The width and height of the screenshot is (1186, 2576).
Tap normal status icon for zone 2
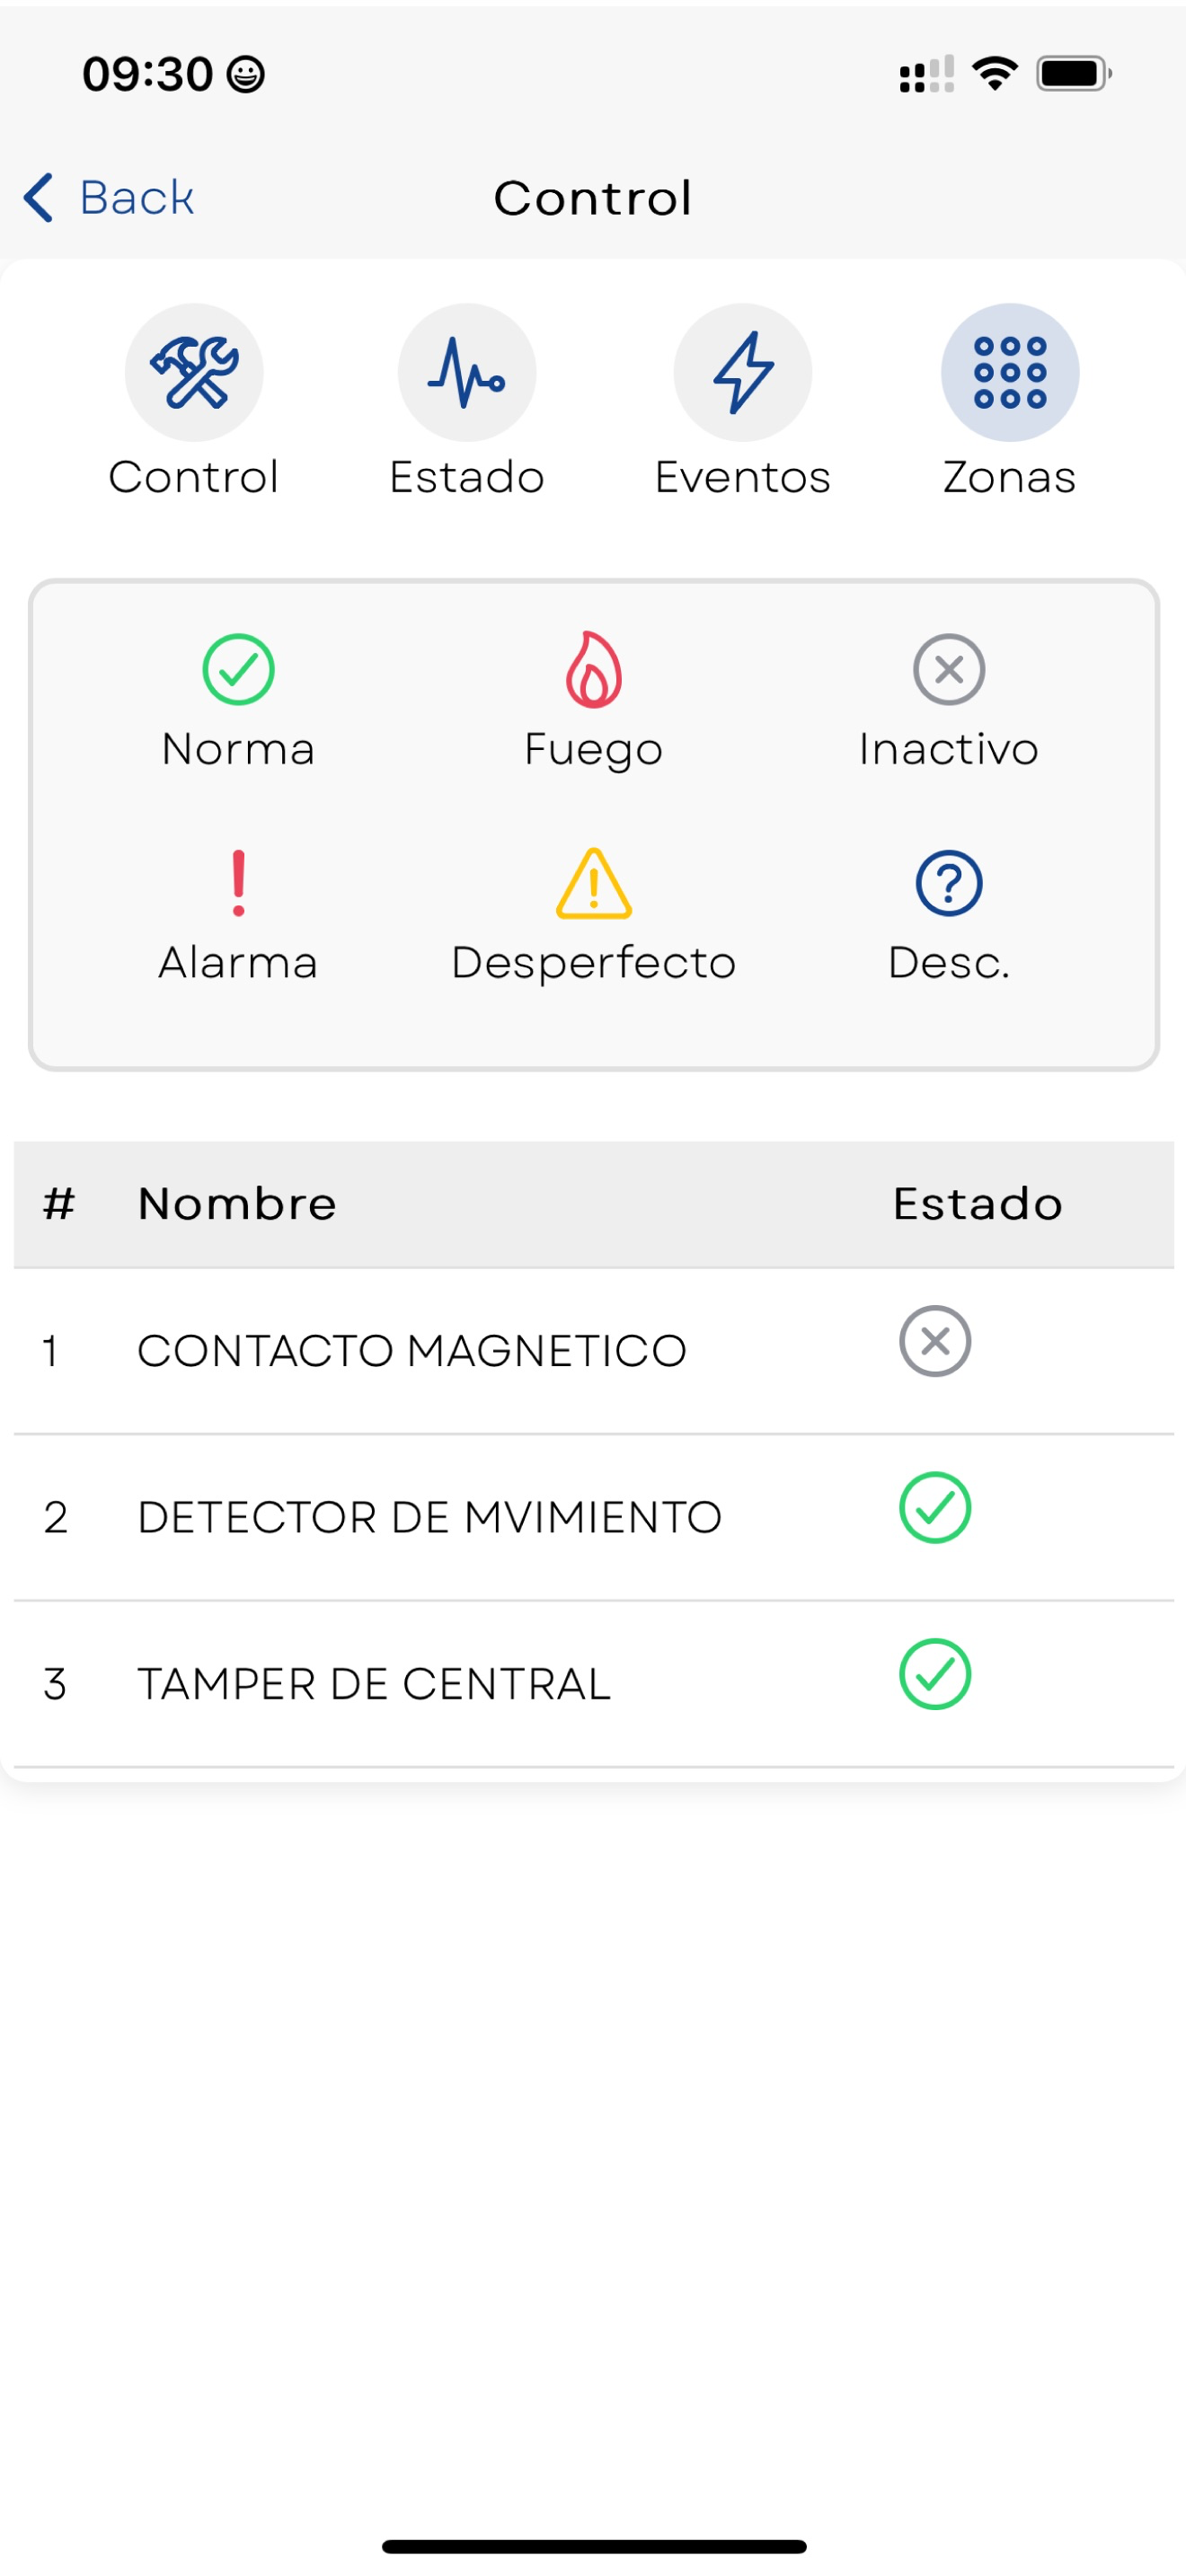pyautogui.click(x=934, y=1507)
